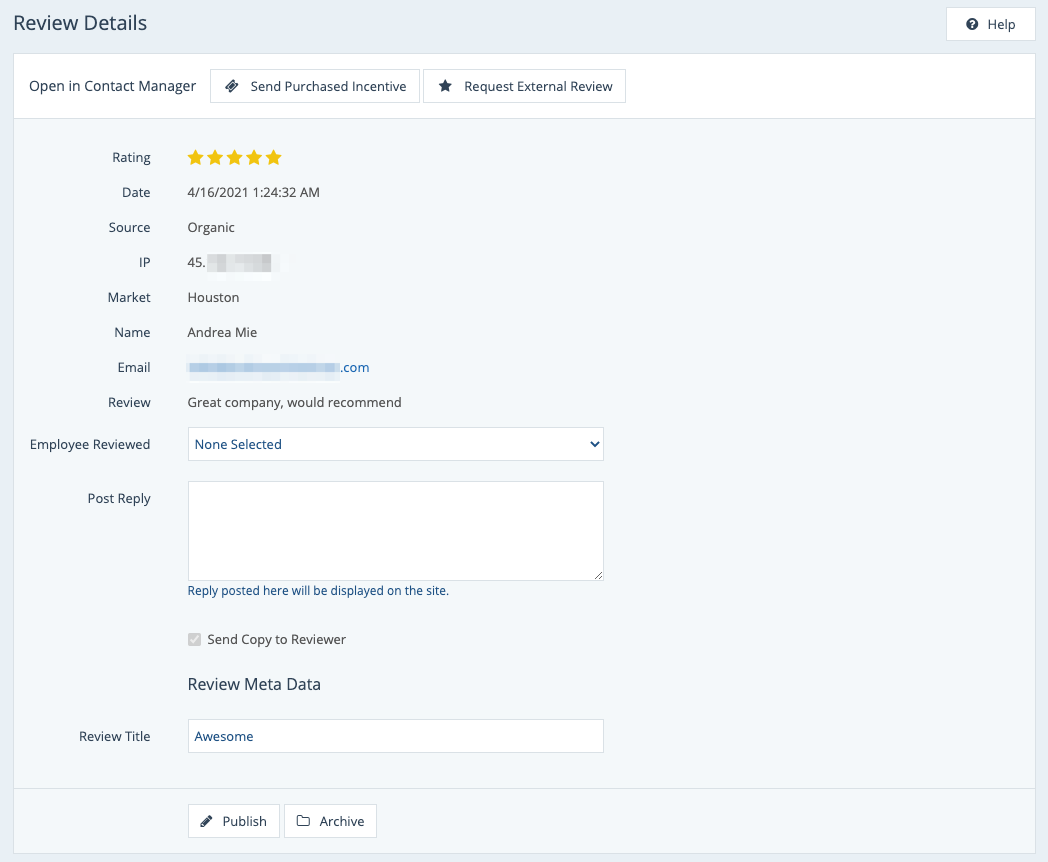The height and width of the screenshot is (862, 1048).
Task: Click the pencil icon on the Publish button
Action: click(207, 822)
